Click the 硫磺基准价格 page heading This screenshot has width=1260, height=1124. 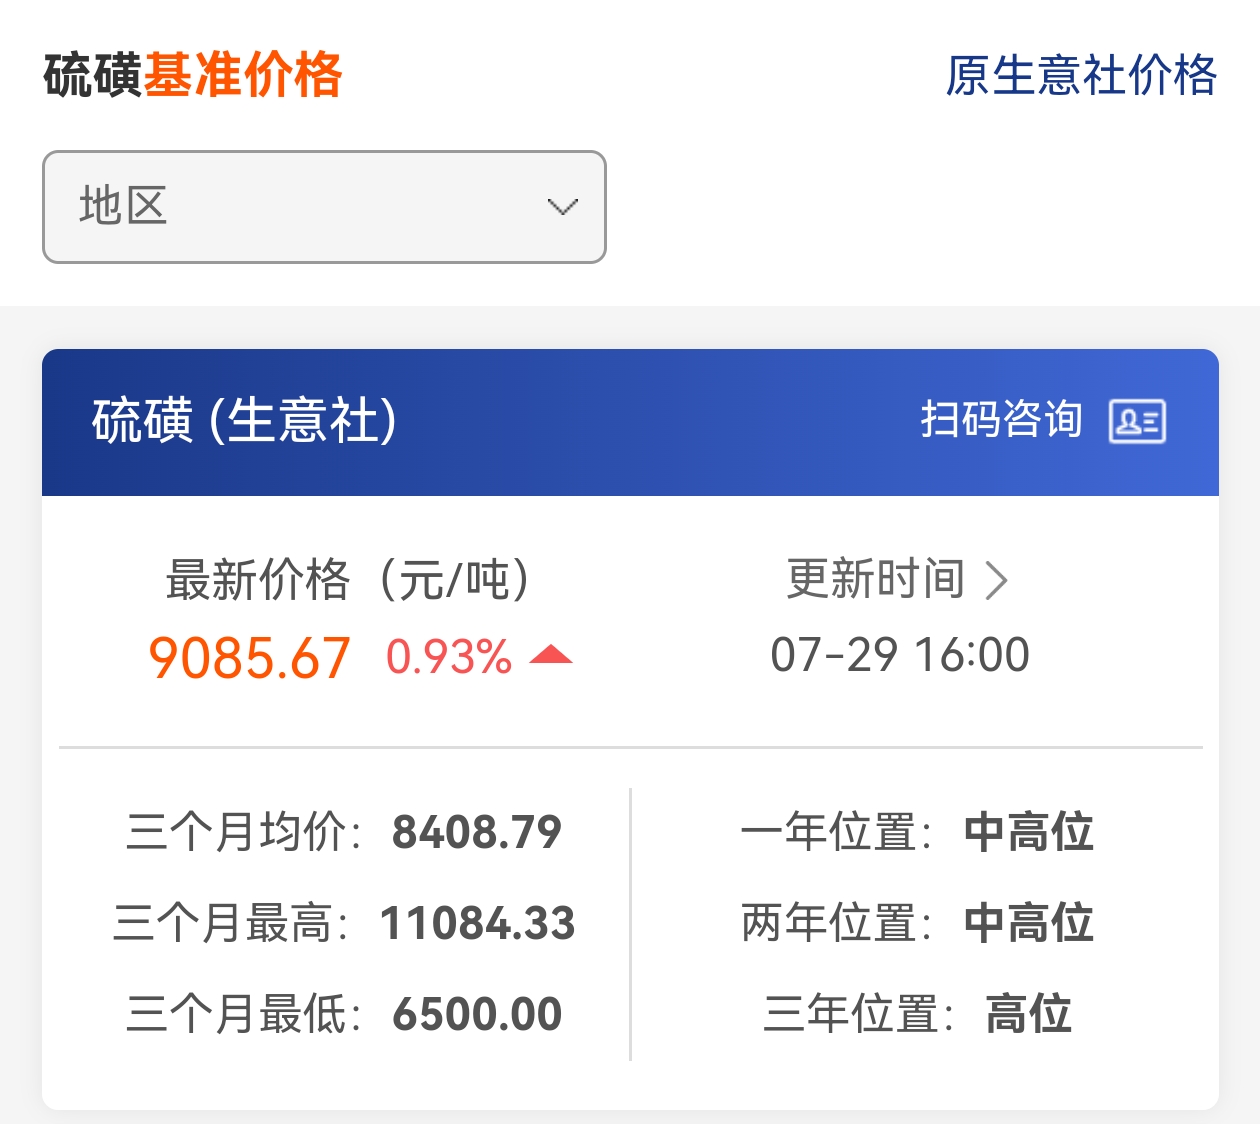coord(193,75)
